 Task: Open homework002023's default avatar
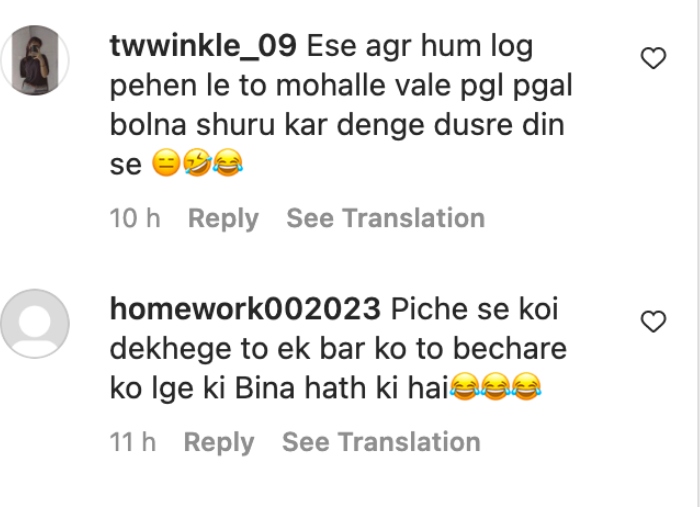pyautogui.click(x=35, y=324)
